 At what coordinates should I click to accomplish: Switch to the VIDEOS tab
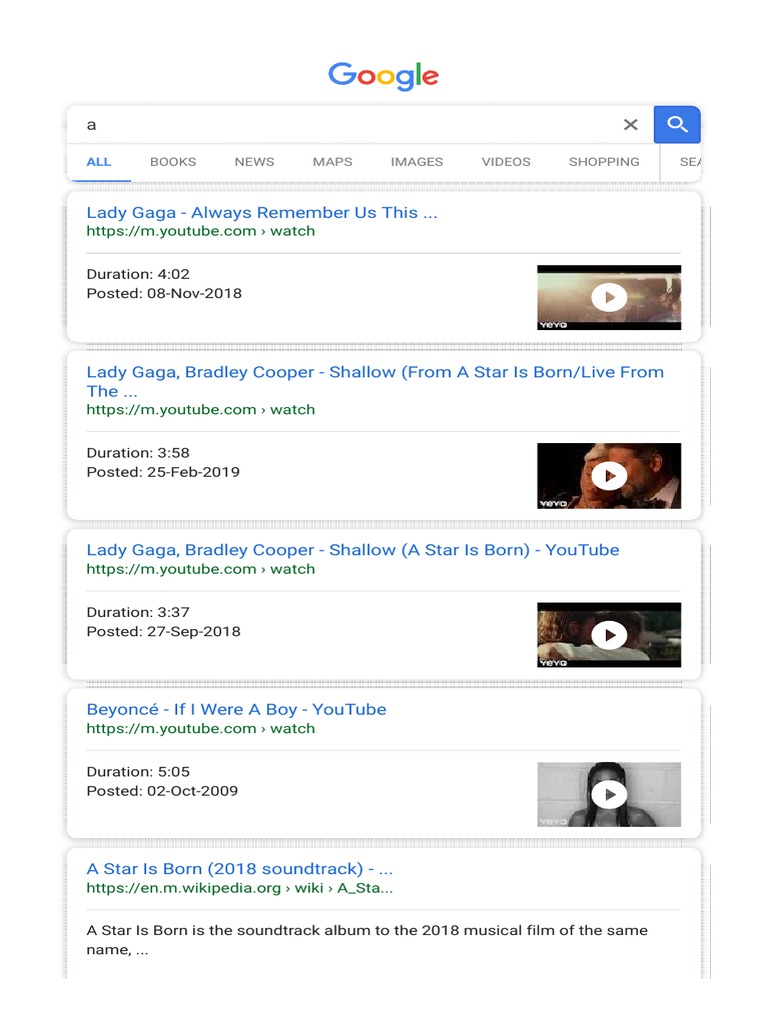[506, 162]
